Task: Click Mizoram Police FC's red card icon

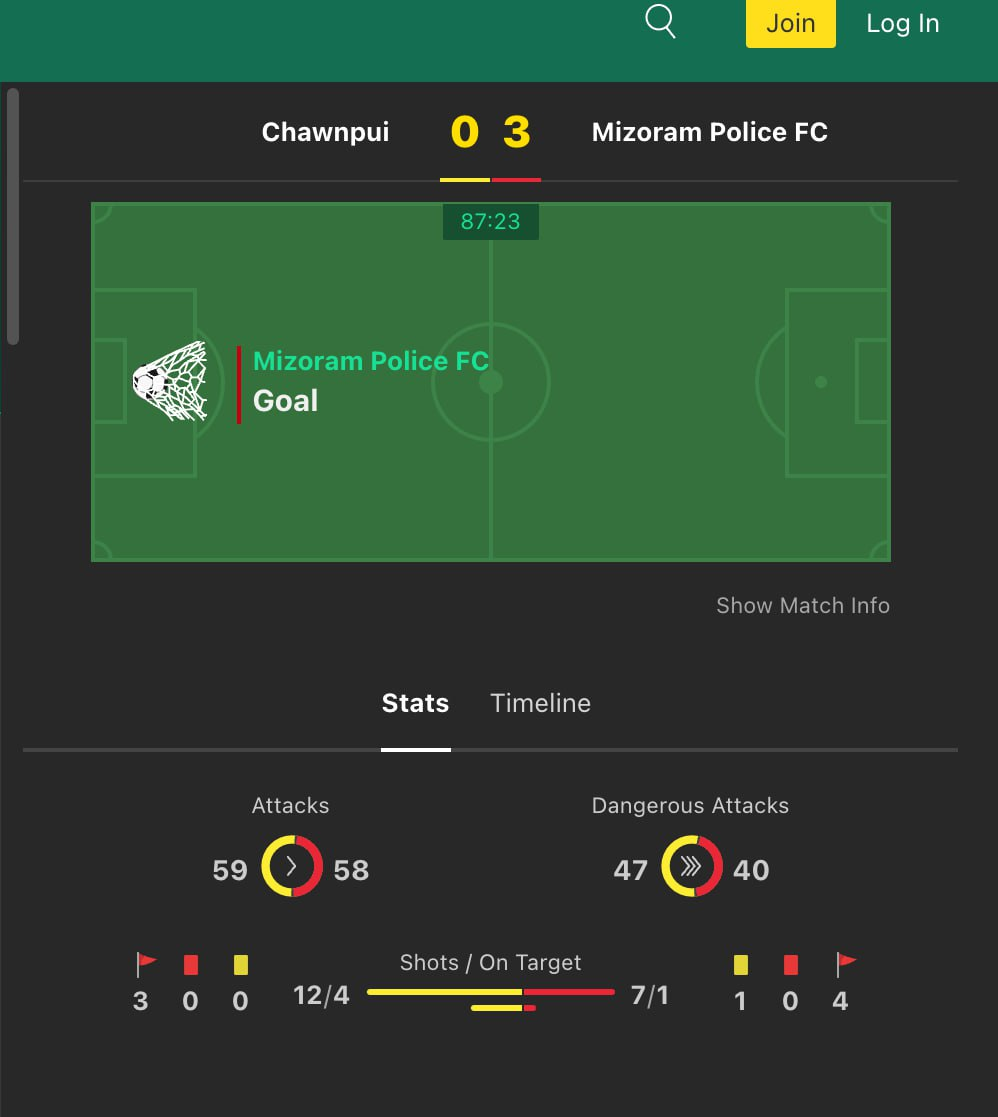Action: (791, 965)
